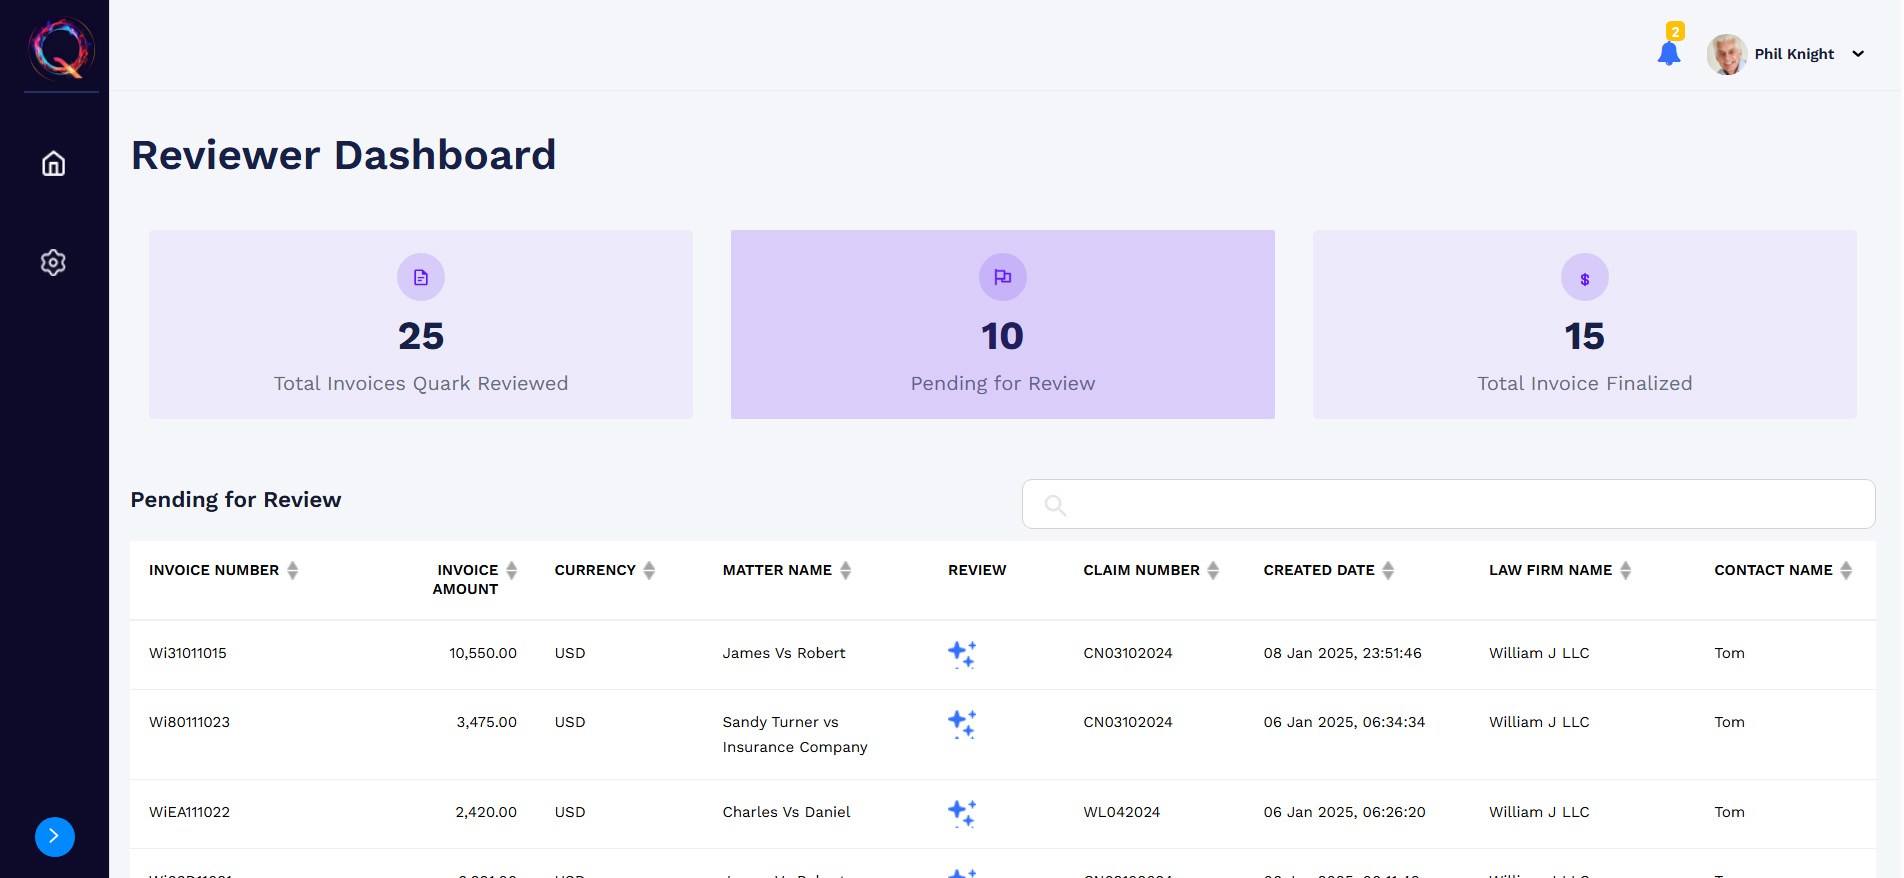Open settings gear in sidebar

pos(53,262)
